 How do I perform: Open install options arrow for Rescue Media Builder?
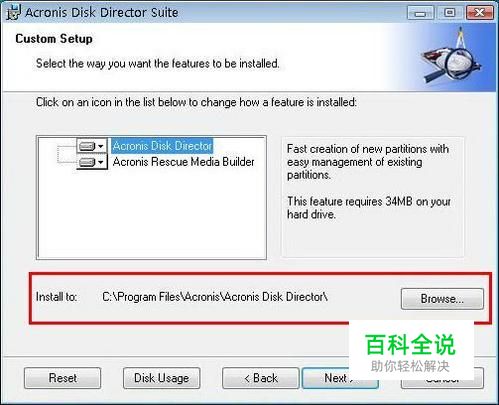pyautogui.click(x=101, y=162)
